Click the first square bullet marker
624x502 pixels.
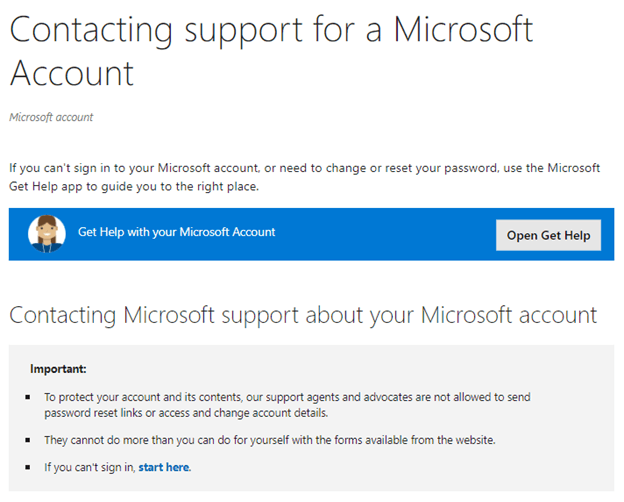pyautogui.click(x=28, y=397)
